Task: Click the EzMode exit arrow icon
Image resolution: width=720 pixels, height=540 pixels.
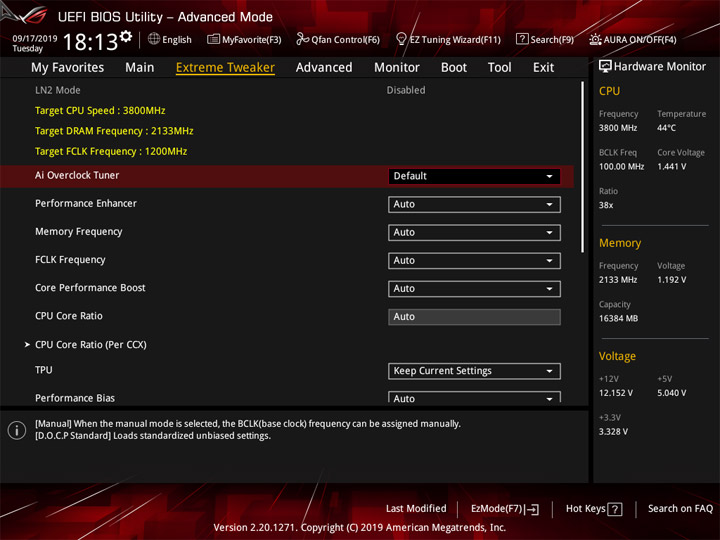Action: (x=532, y=509)
